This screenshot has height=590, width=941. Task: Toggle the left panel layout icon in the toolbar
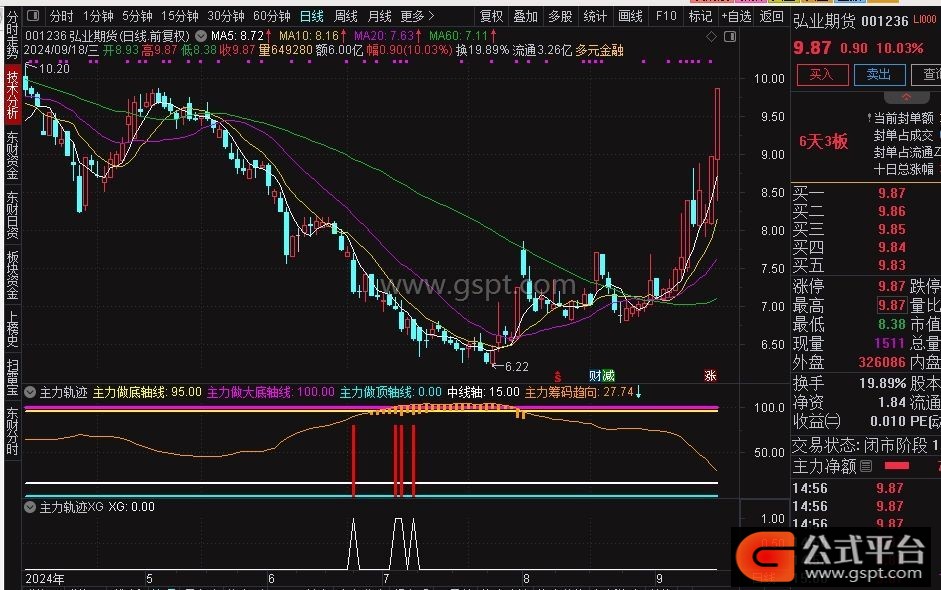tap(33, 16)
